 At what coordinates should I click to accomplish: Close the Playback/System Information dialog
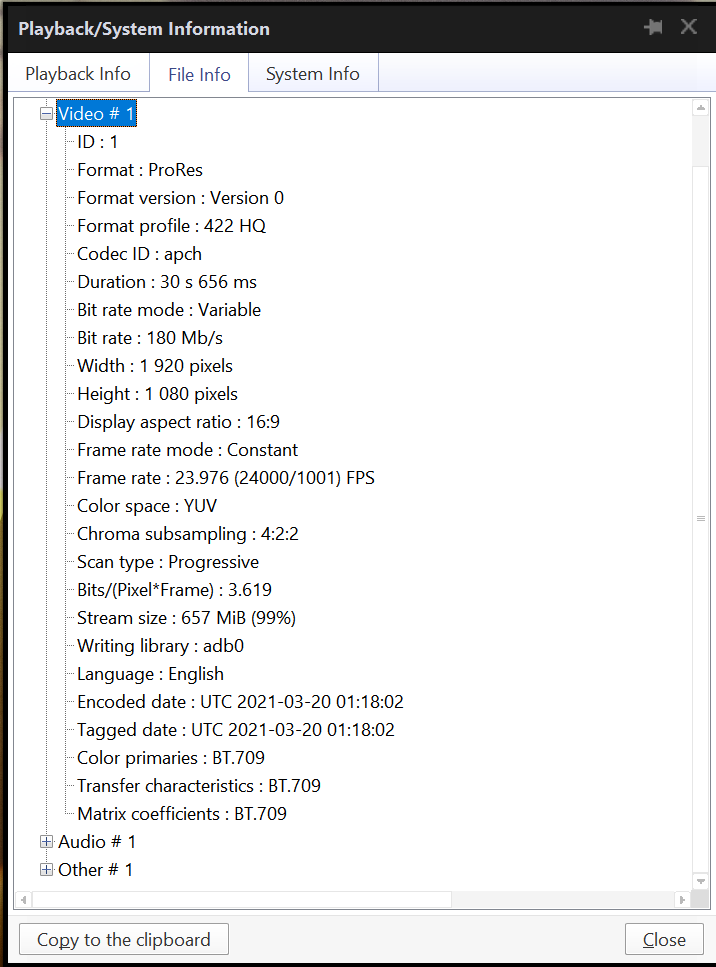coord(689,27)
